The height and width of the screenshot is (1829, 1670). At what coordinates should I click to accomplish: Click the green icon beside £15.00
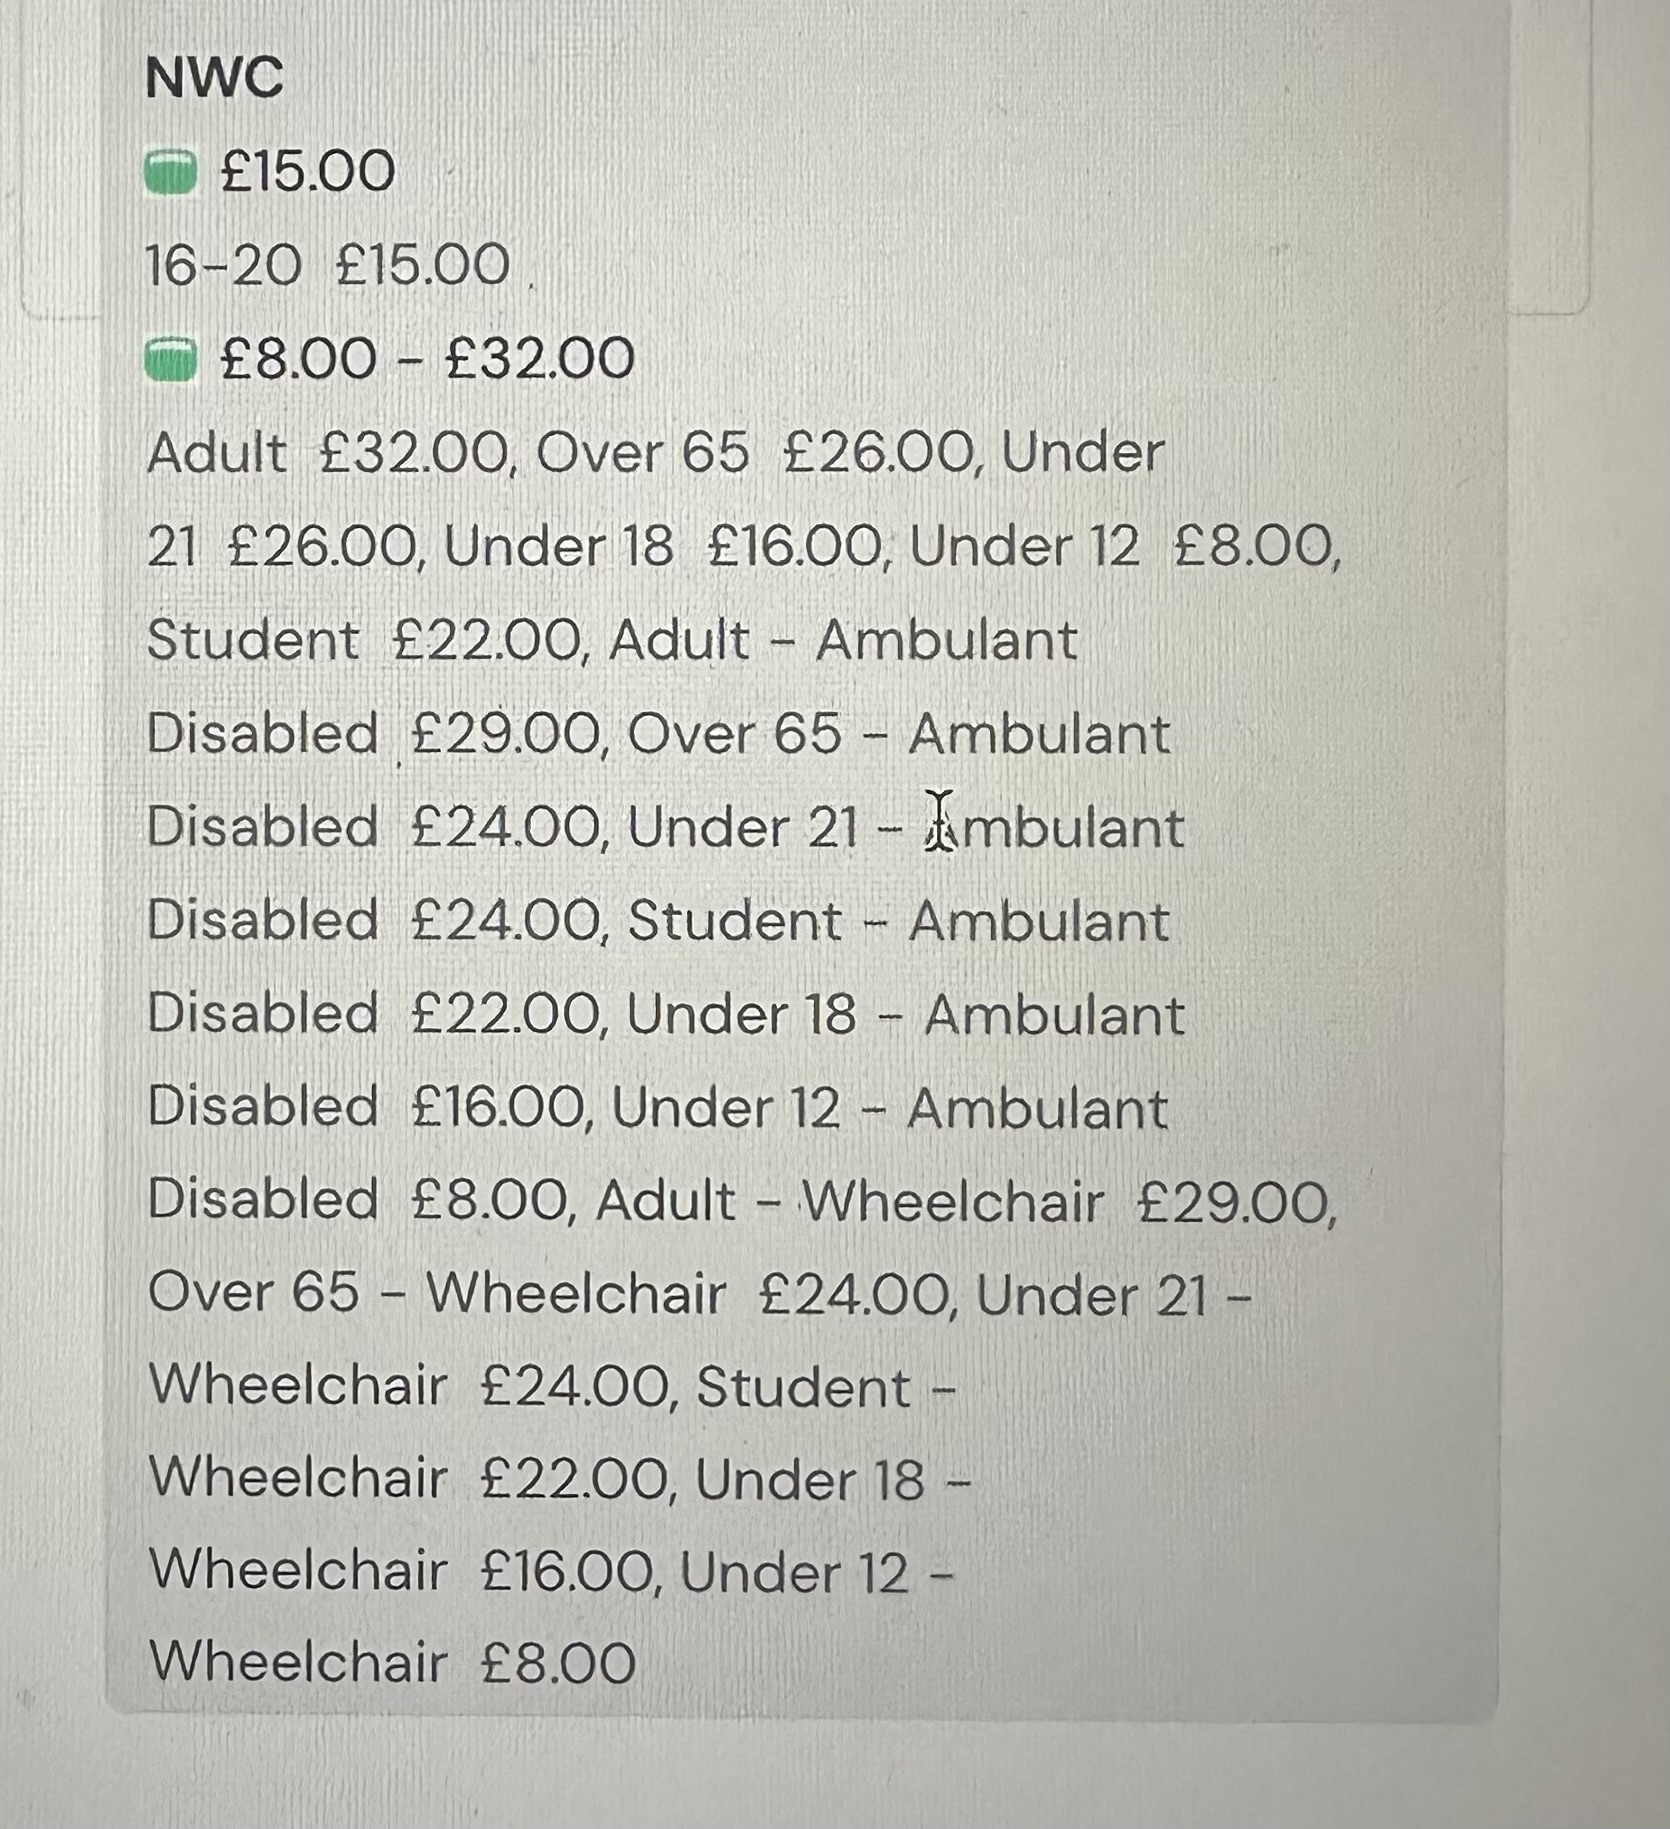[170, 171]
